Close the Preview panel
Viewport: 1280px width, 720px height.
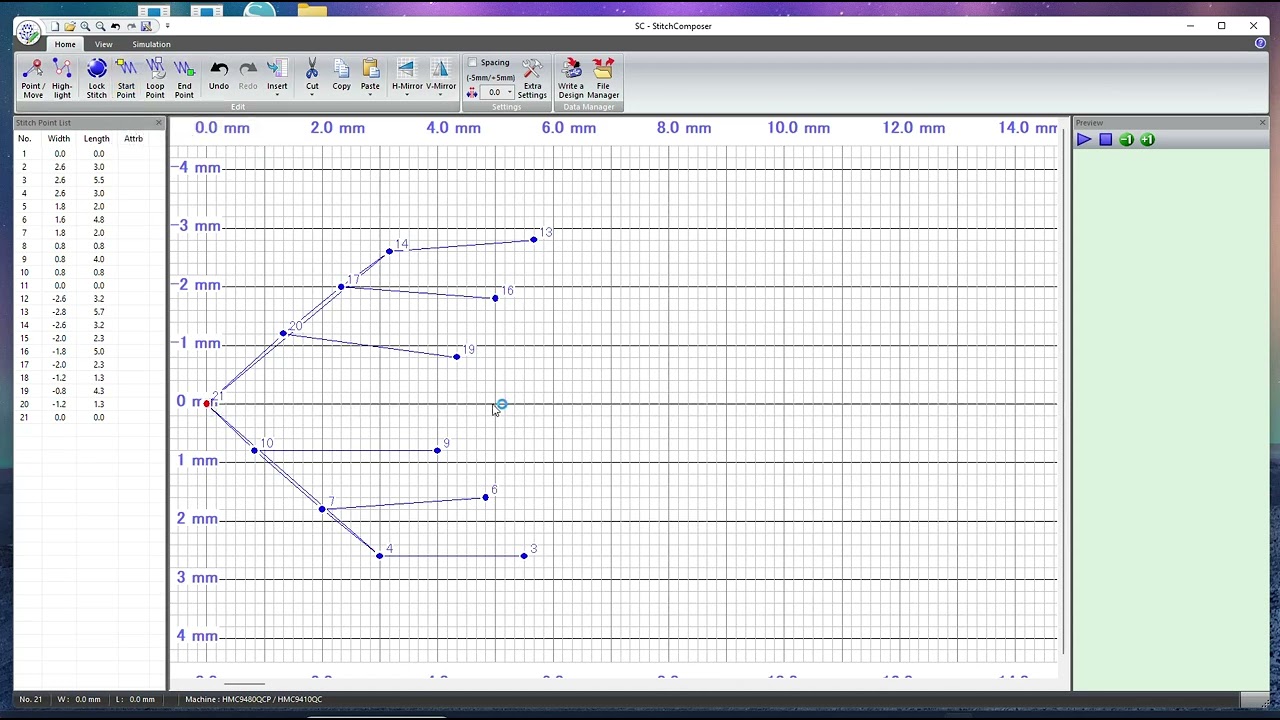pyautogui.click(x=1262, y=123)
